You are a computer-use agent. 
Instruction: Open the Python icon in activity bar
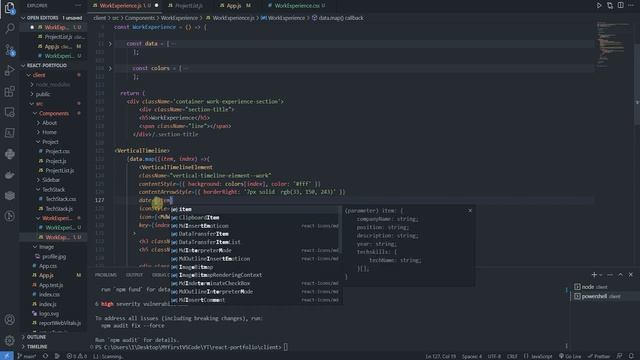point(10,154)
